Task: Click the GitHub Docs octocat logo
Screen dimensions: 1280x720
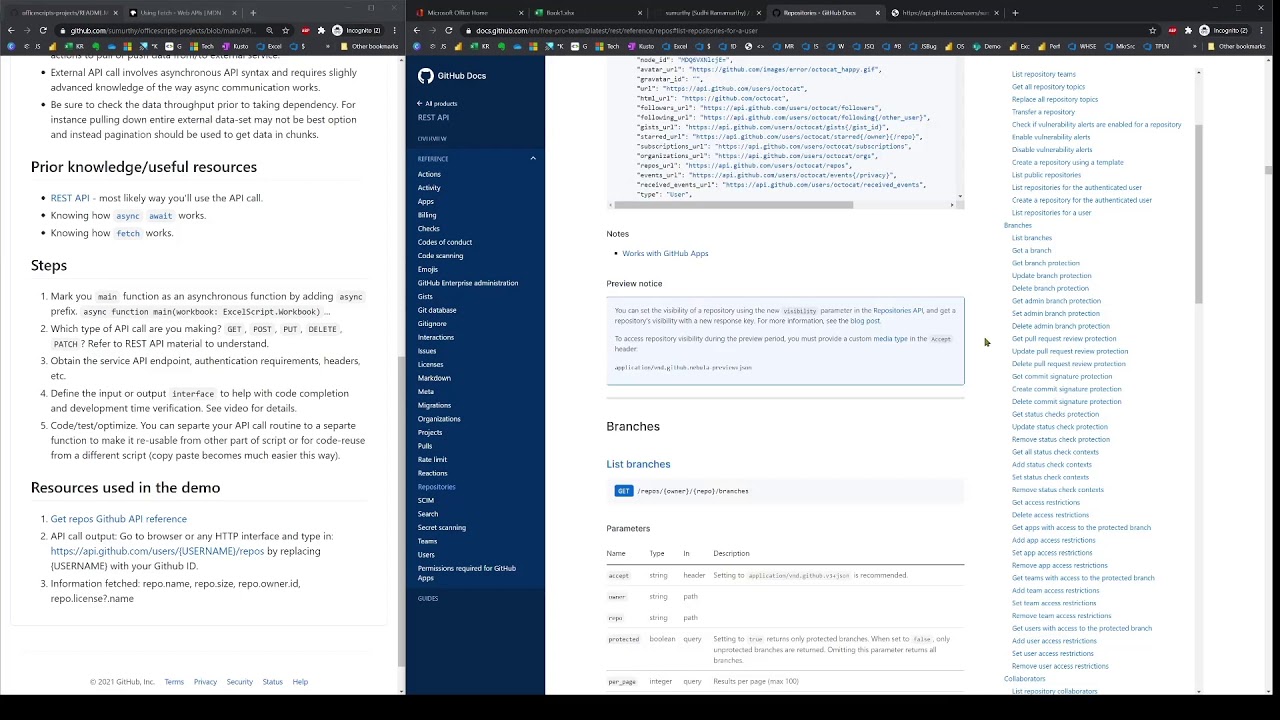Action: [x=426, y=76]
